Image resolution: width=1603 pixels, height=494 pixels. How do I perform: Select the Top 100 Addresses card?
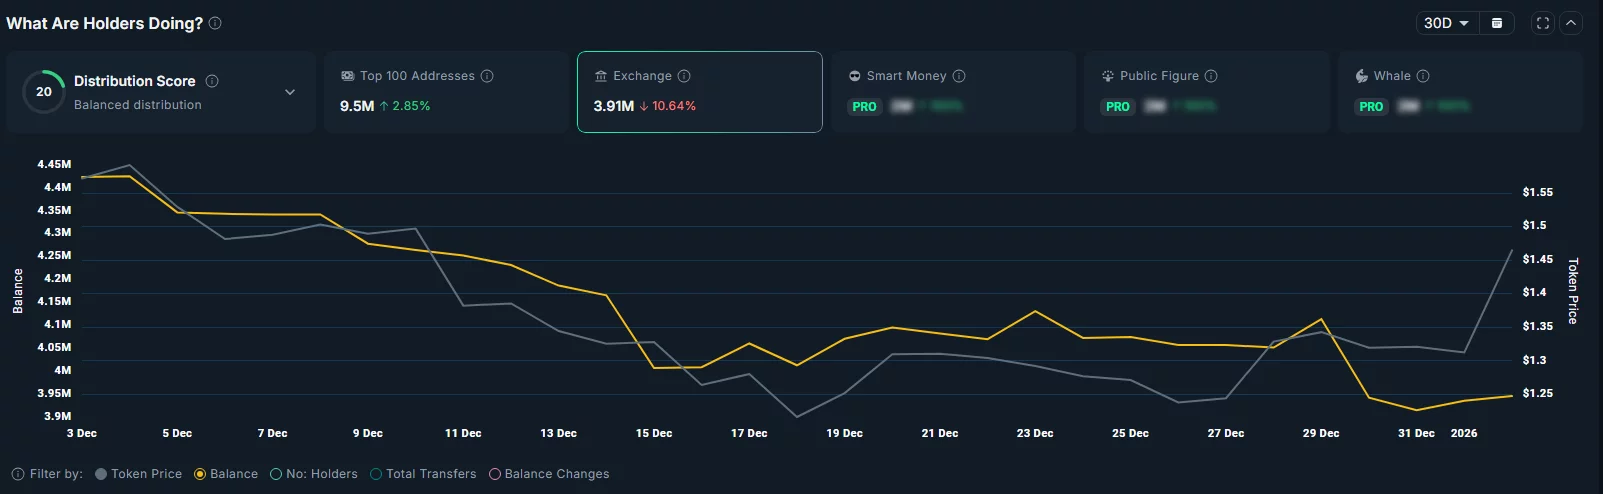(446, 92)
